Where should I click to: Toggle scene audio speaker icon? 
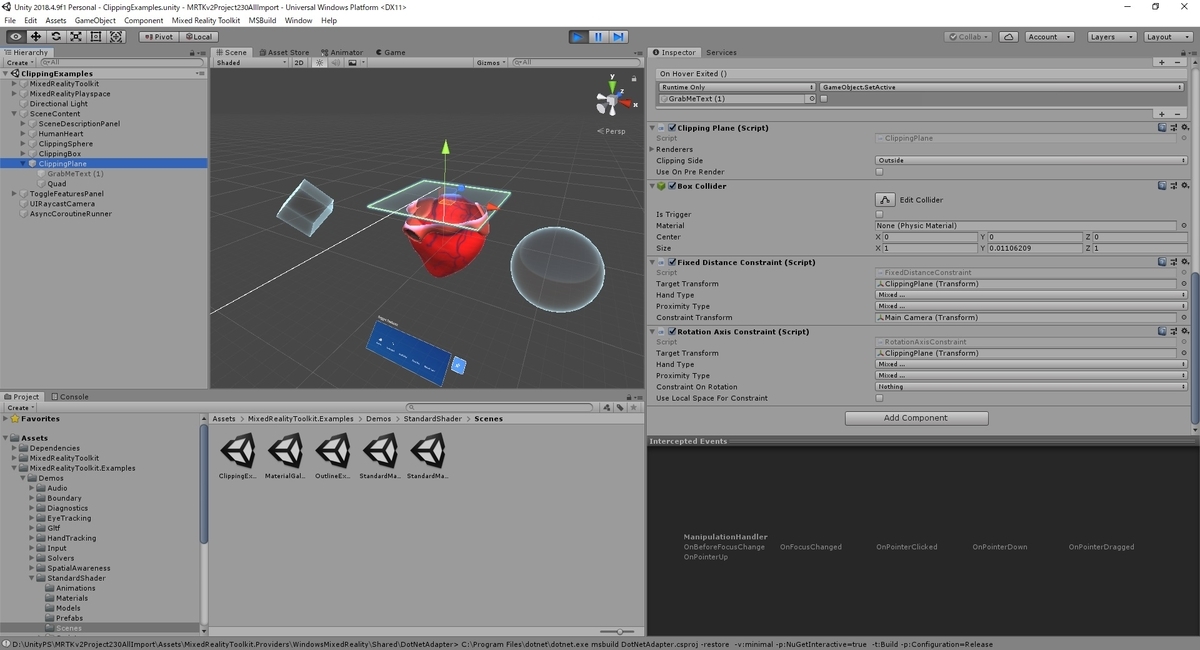[x=335, y=63]
